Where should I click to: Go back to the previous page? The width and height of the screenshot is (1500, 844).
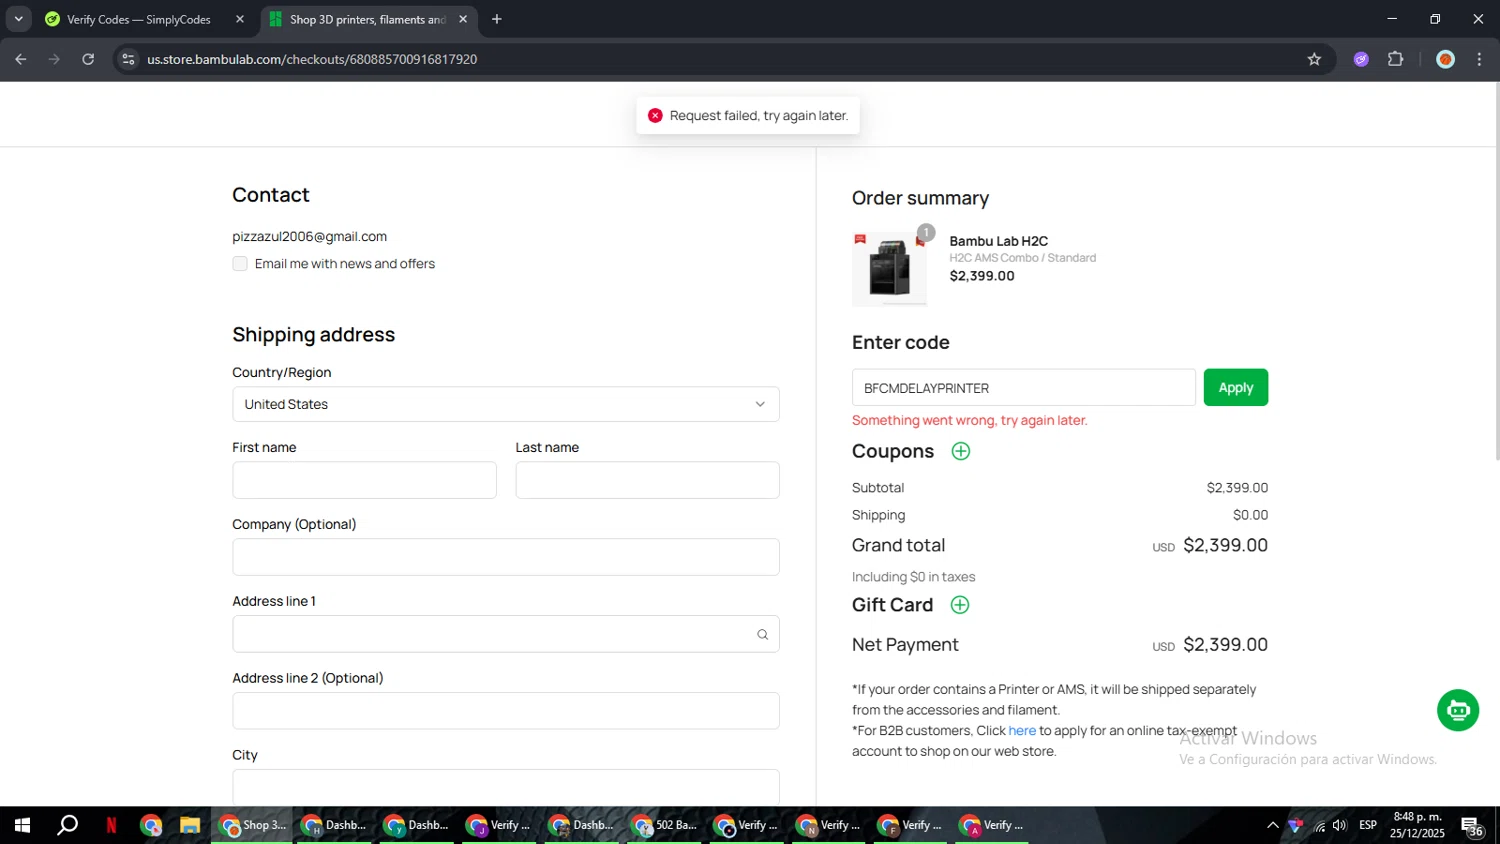point(21,59)
